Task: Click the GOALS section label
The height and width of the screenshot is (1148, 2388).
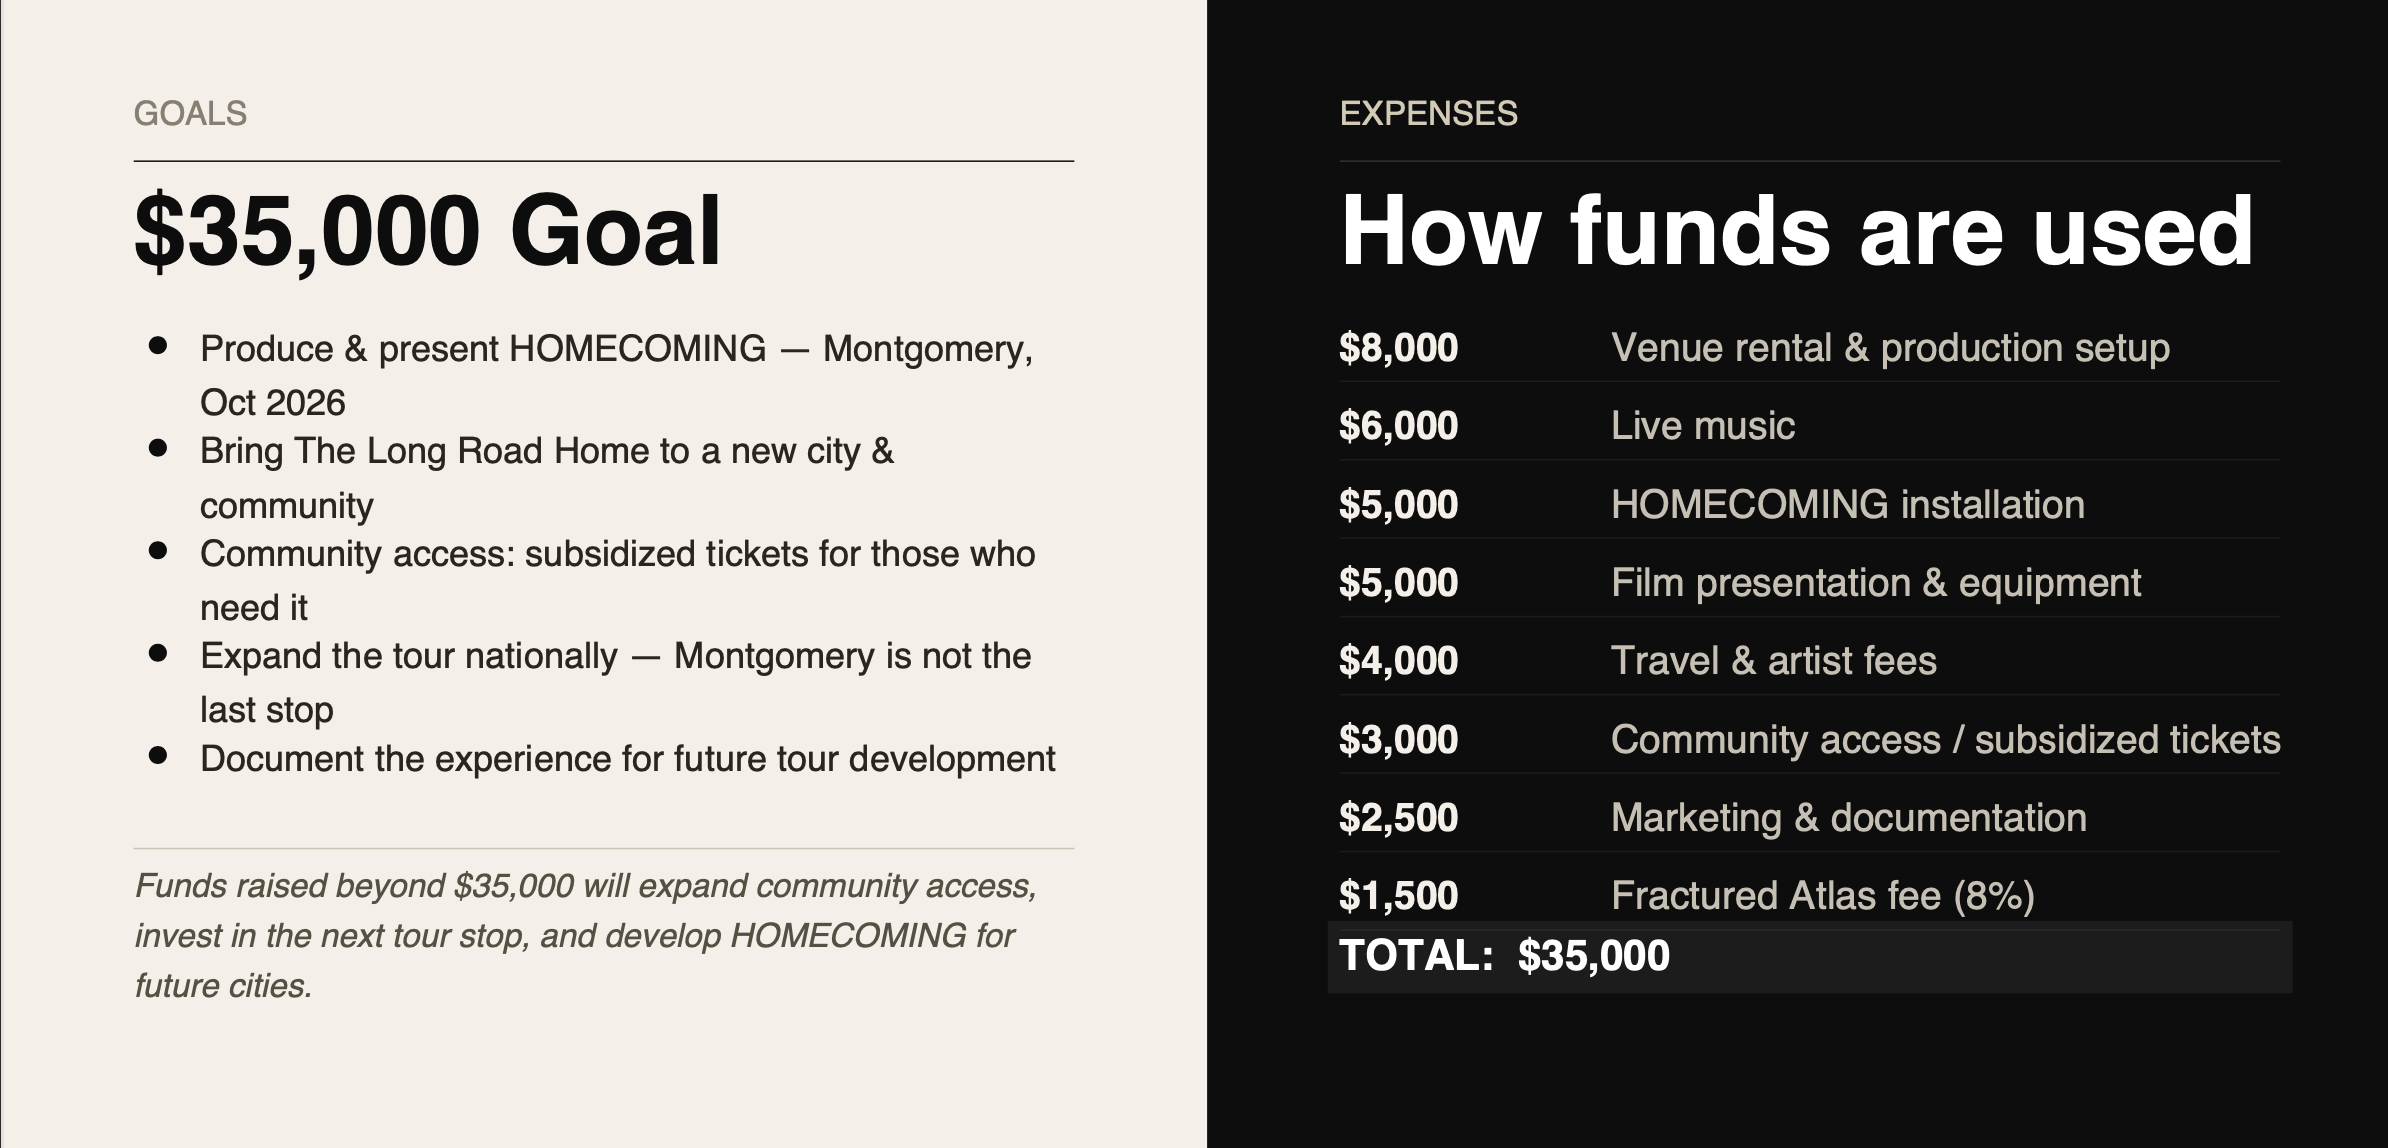Action: click(x=190, y=114)
